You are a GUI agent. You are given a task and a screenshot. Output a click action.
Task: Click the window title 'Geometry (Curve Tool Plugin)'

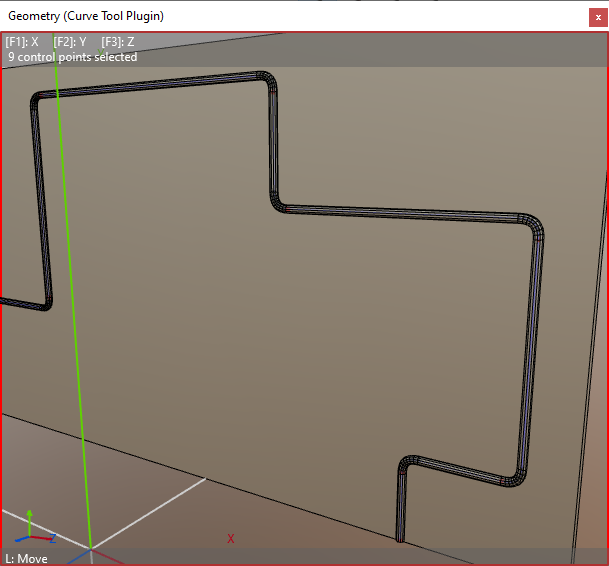[86, 16]
